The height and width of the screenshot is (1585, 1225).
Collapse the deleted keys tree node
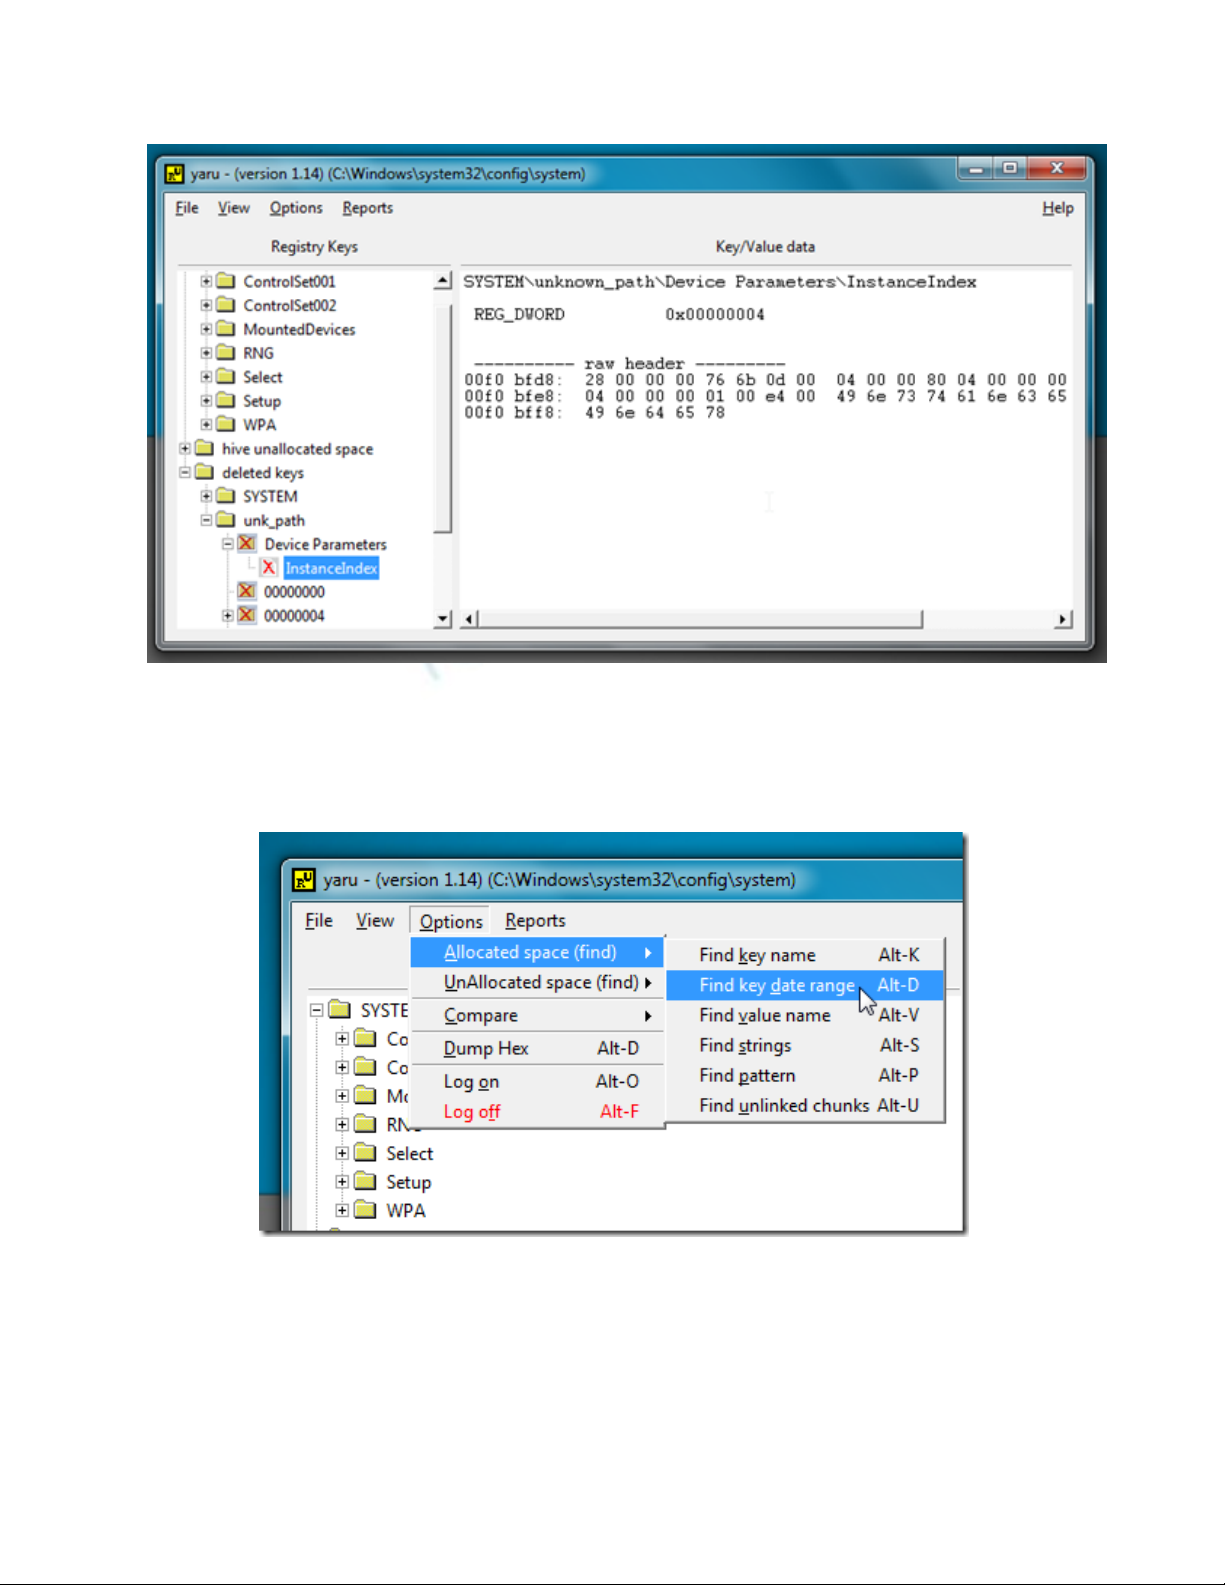(185, 473)
